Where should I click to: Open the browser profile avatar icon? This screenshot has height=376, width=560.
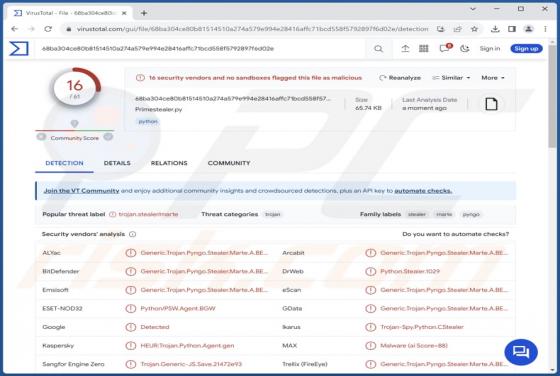coord(529,29)
